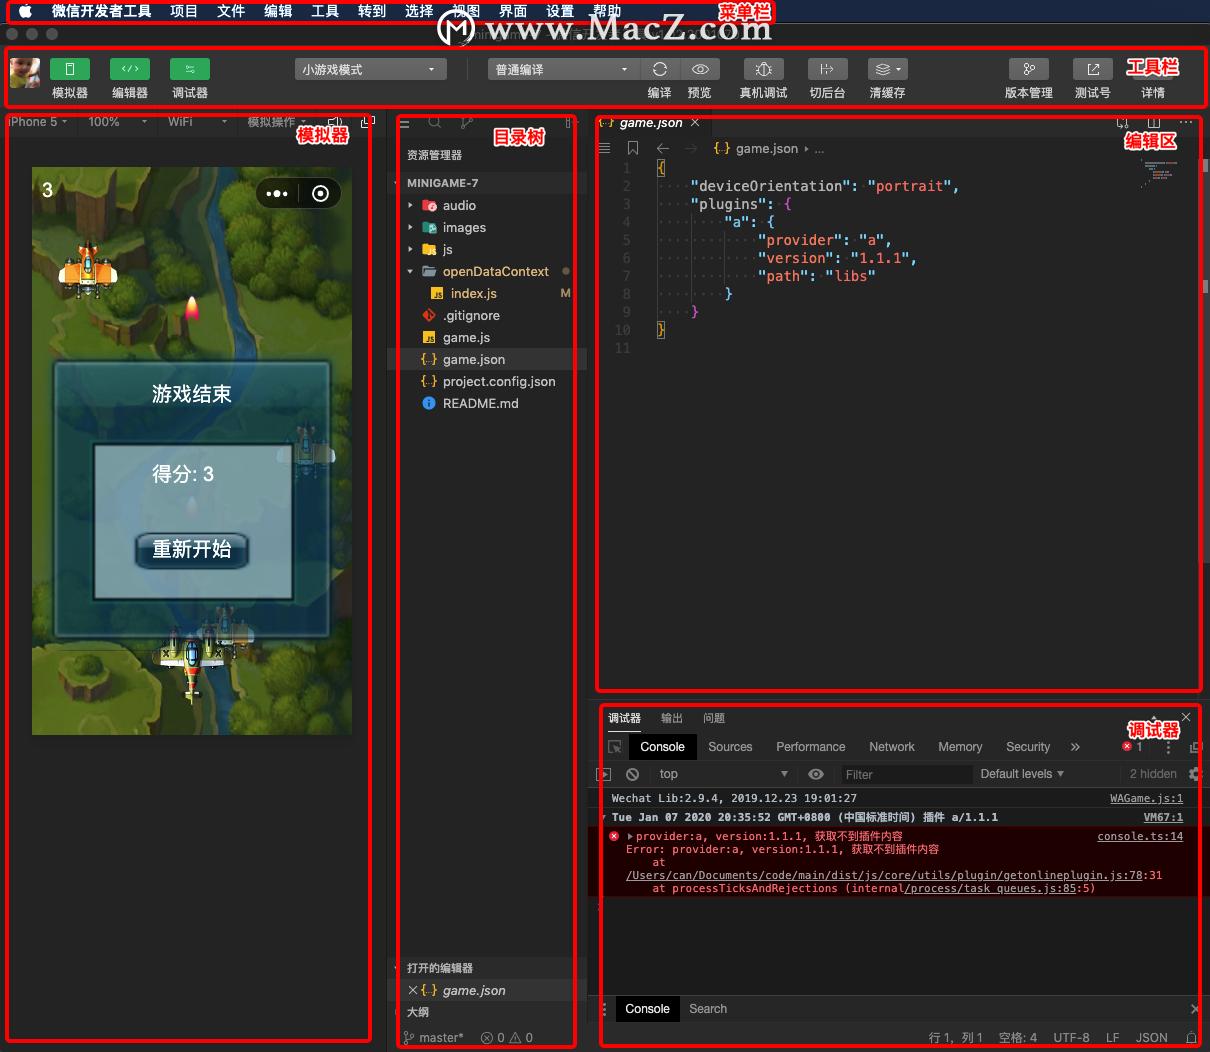Click the 测试号 test account icon
Image resolution: width=1210 pixels, height=1052 pixels.
[1093, 69]
